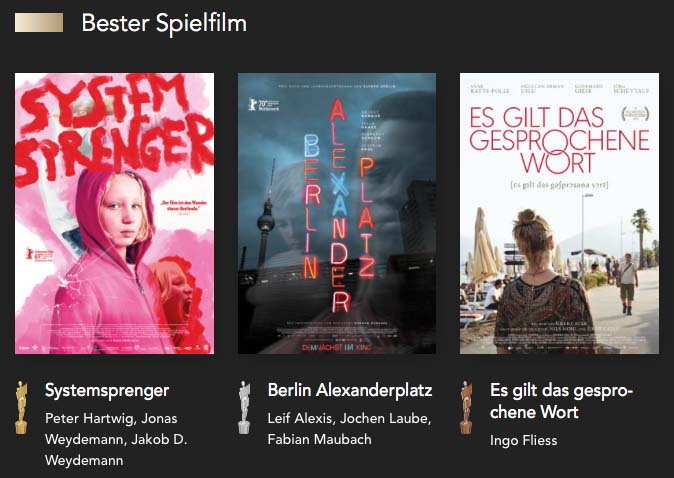Click the bronze trophy icon beside Es gilt das gesprochene Wort
Image resolution: width=674 pixels, height=478 pixels.
[466, 407]
